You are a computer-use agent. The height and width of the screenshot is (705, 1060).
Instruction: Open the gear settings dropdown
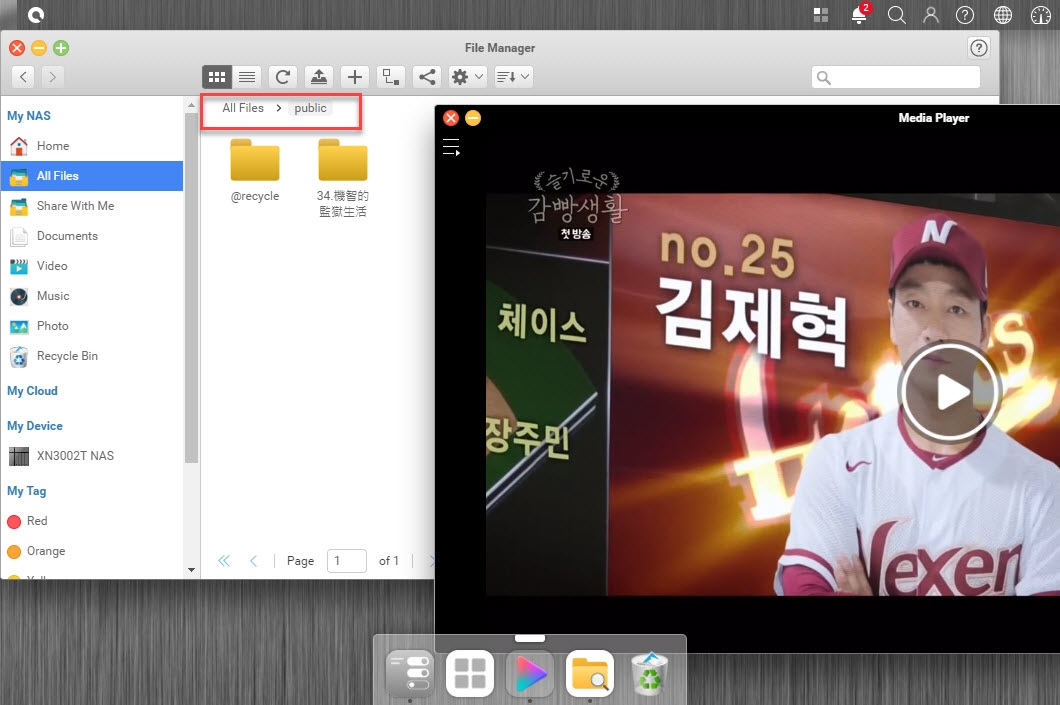click(x=467, y=77)
